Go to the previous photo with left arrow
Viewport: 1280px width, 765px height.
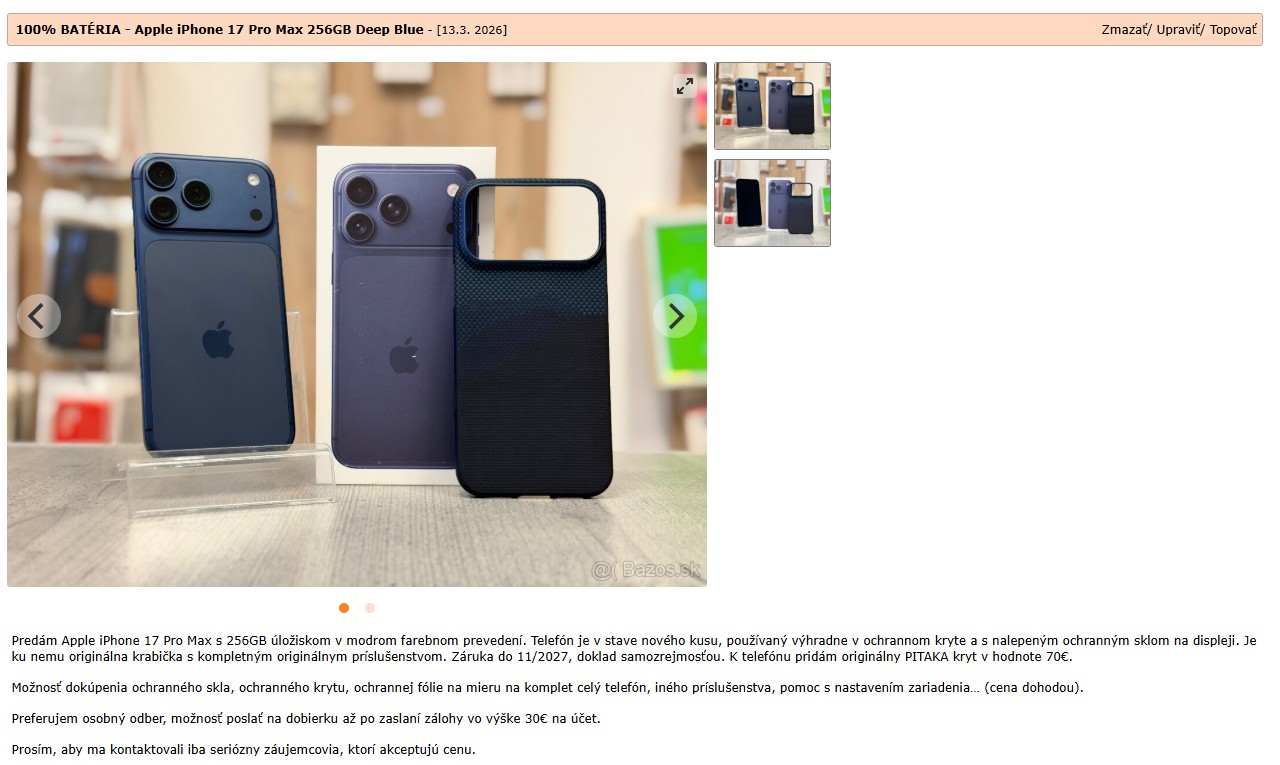click(x=39, y=316)
